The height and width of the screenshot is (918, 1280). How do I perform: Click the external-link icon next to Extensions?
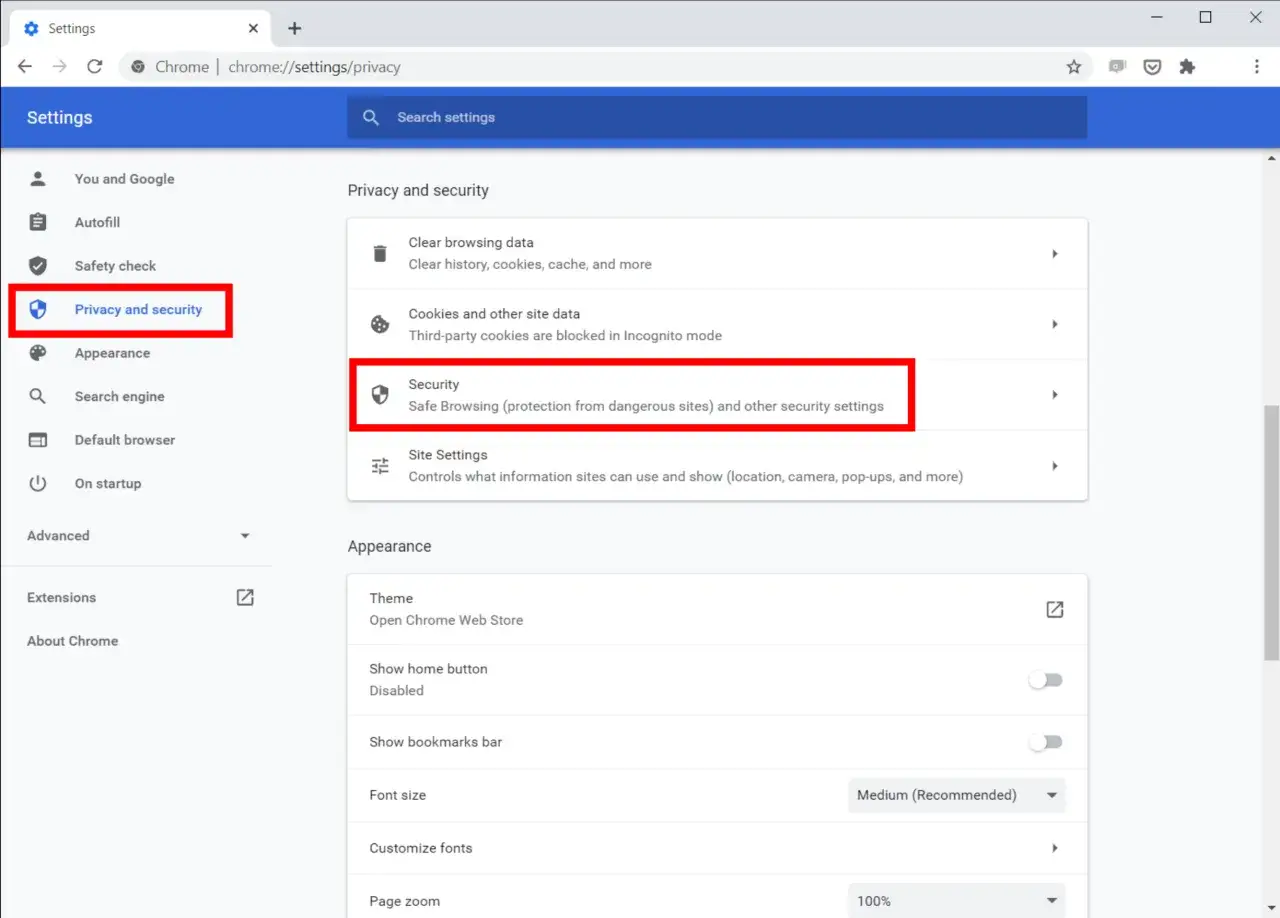245,597
